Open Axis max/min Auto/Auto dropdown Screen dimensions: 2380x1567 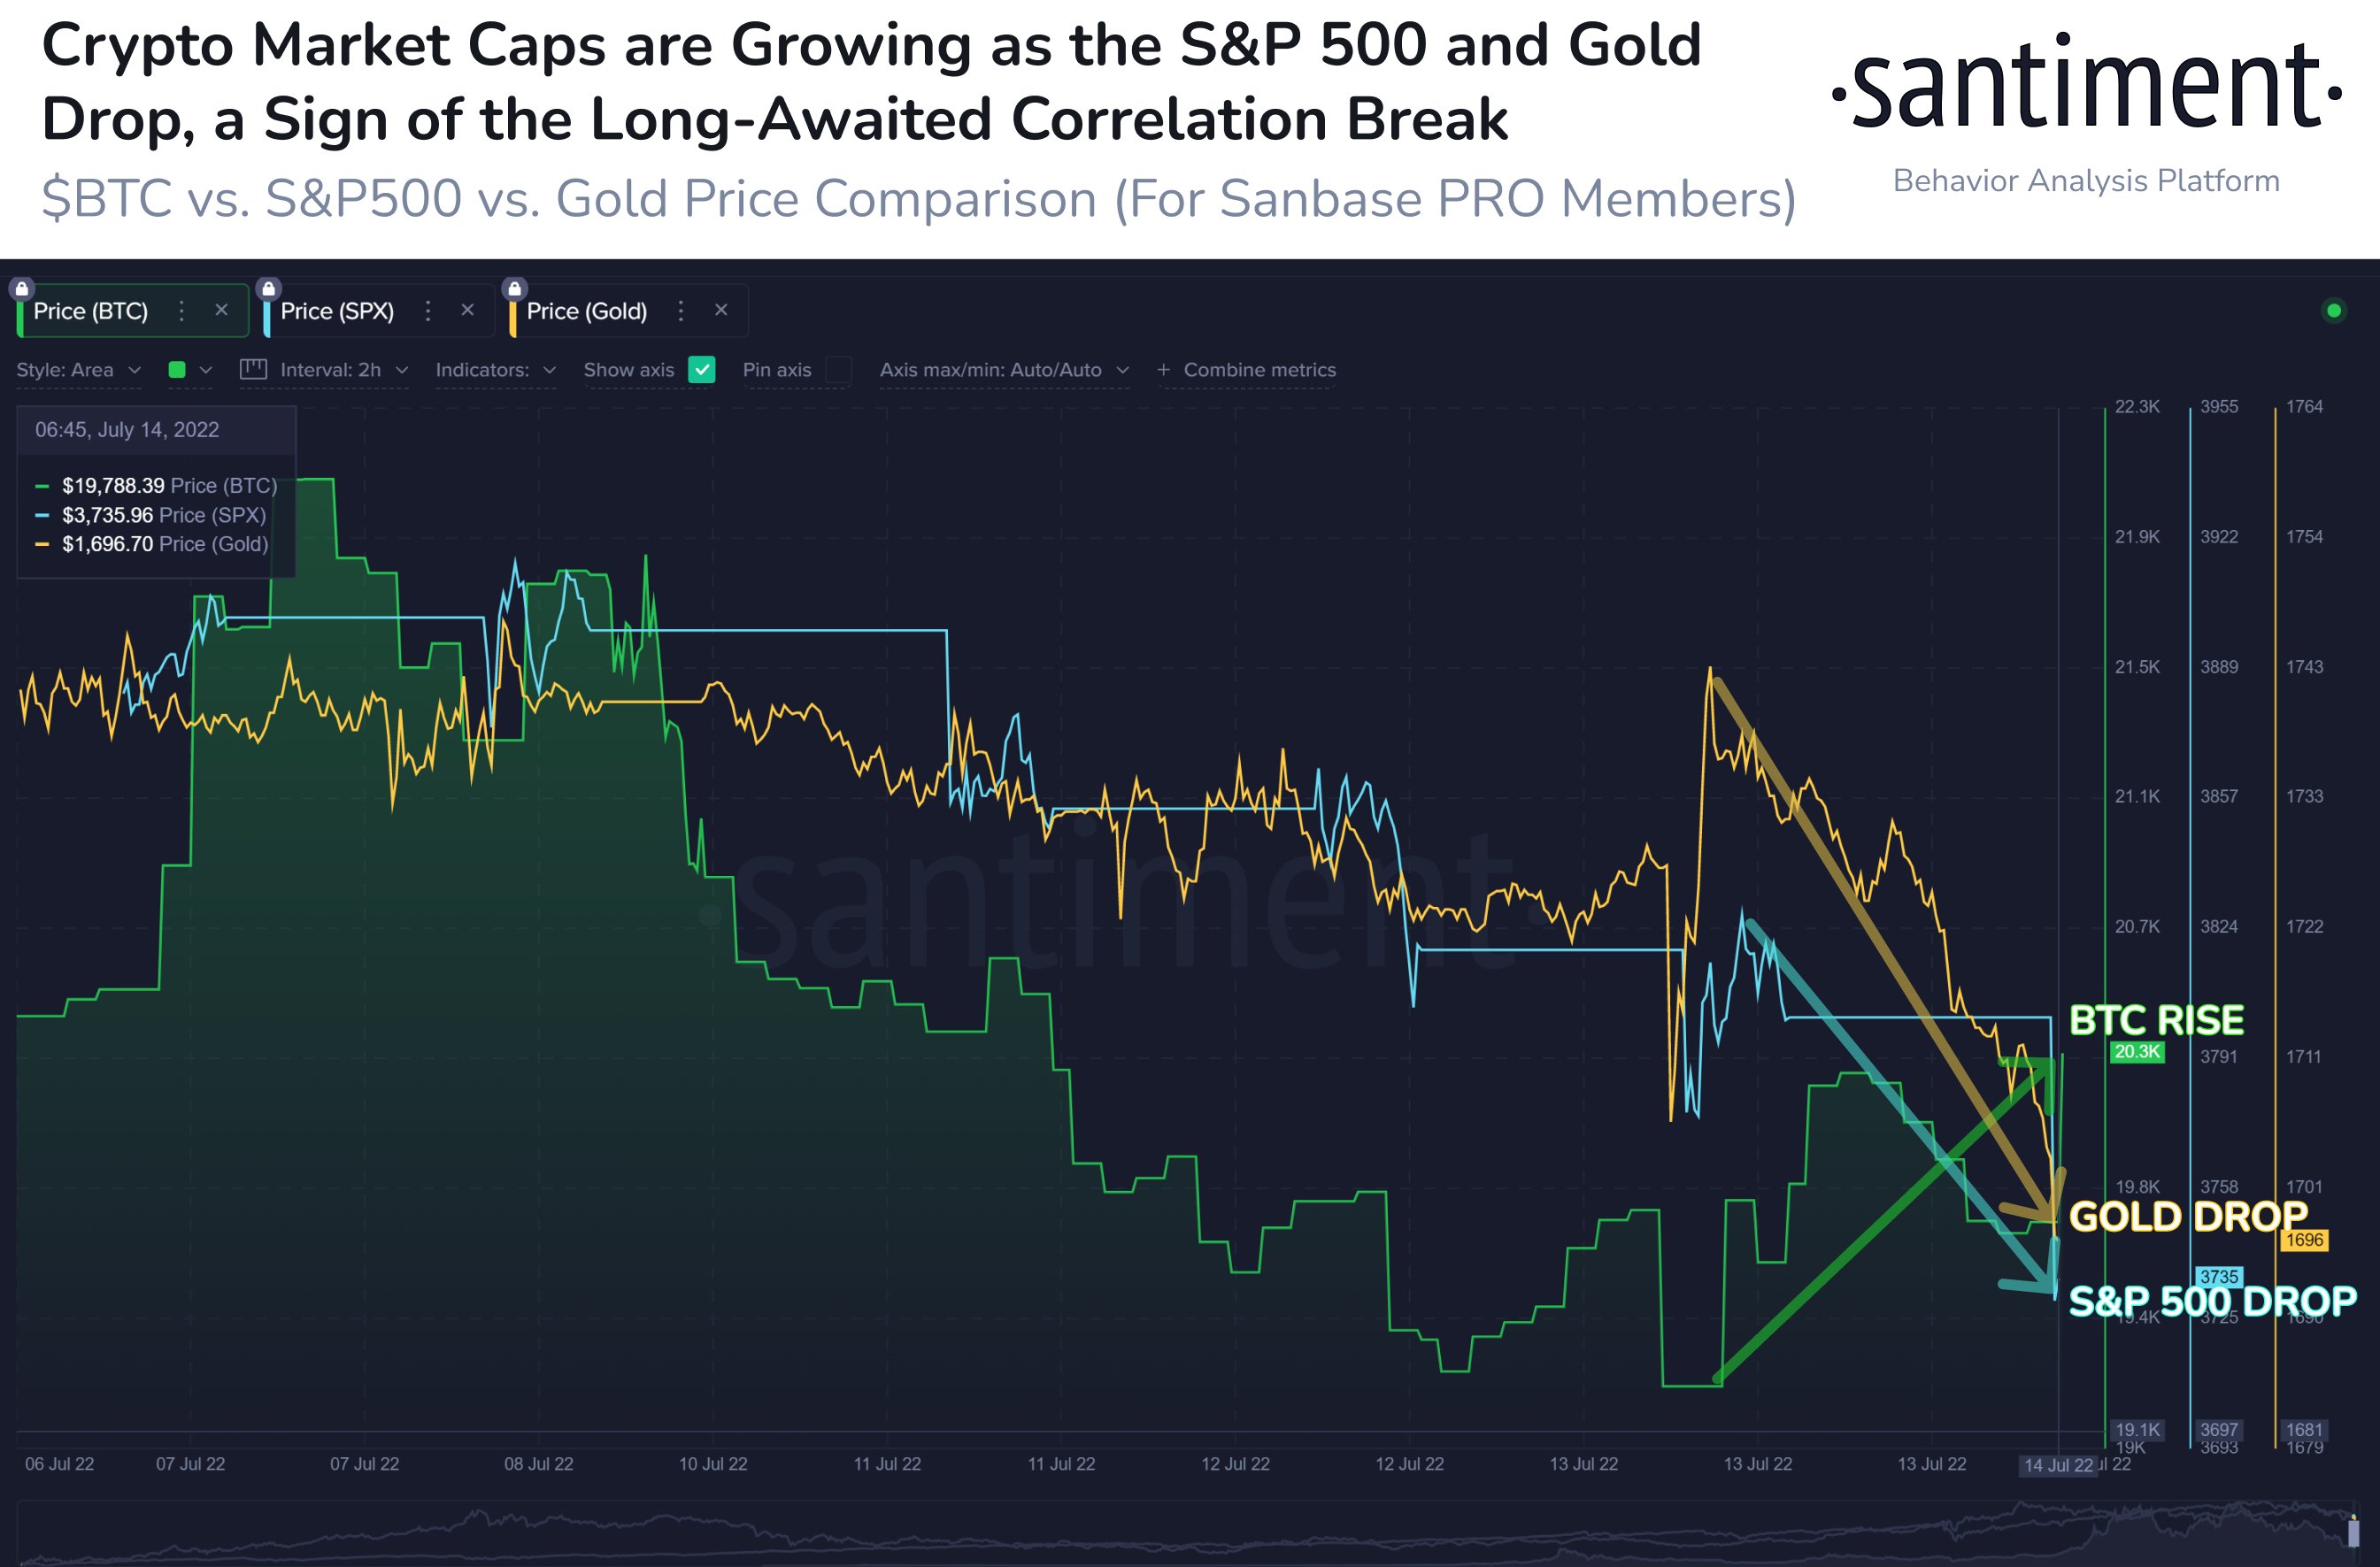tap(1004, 370)
